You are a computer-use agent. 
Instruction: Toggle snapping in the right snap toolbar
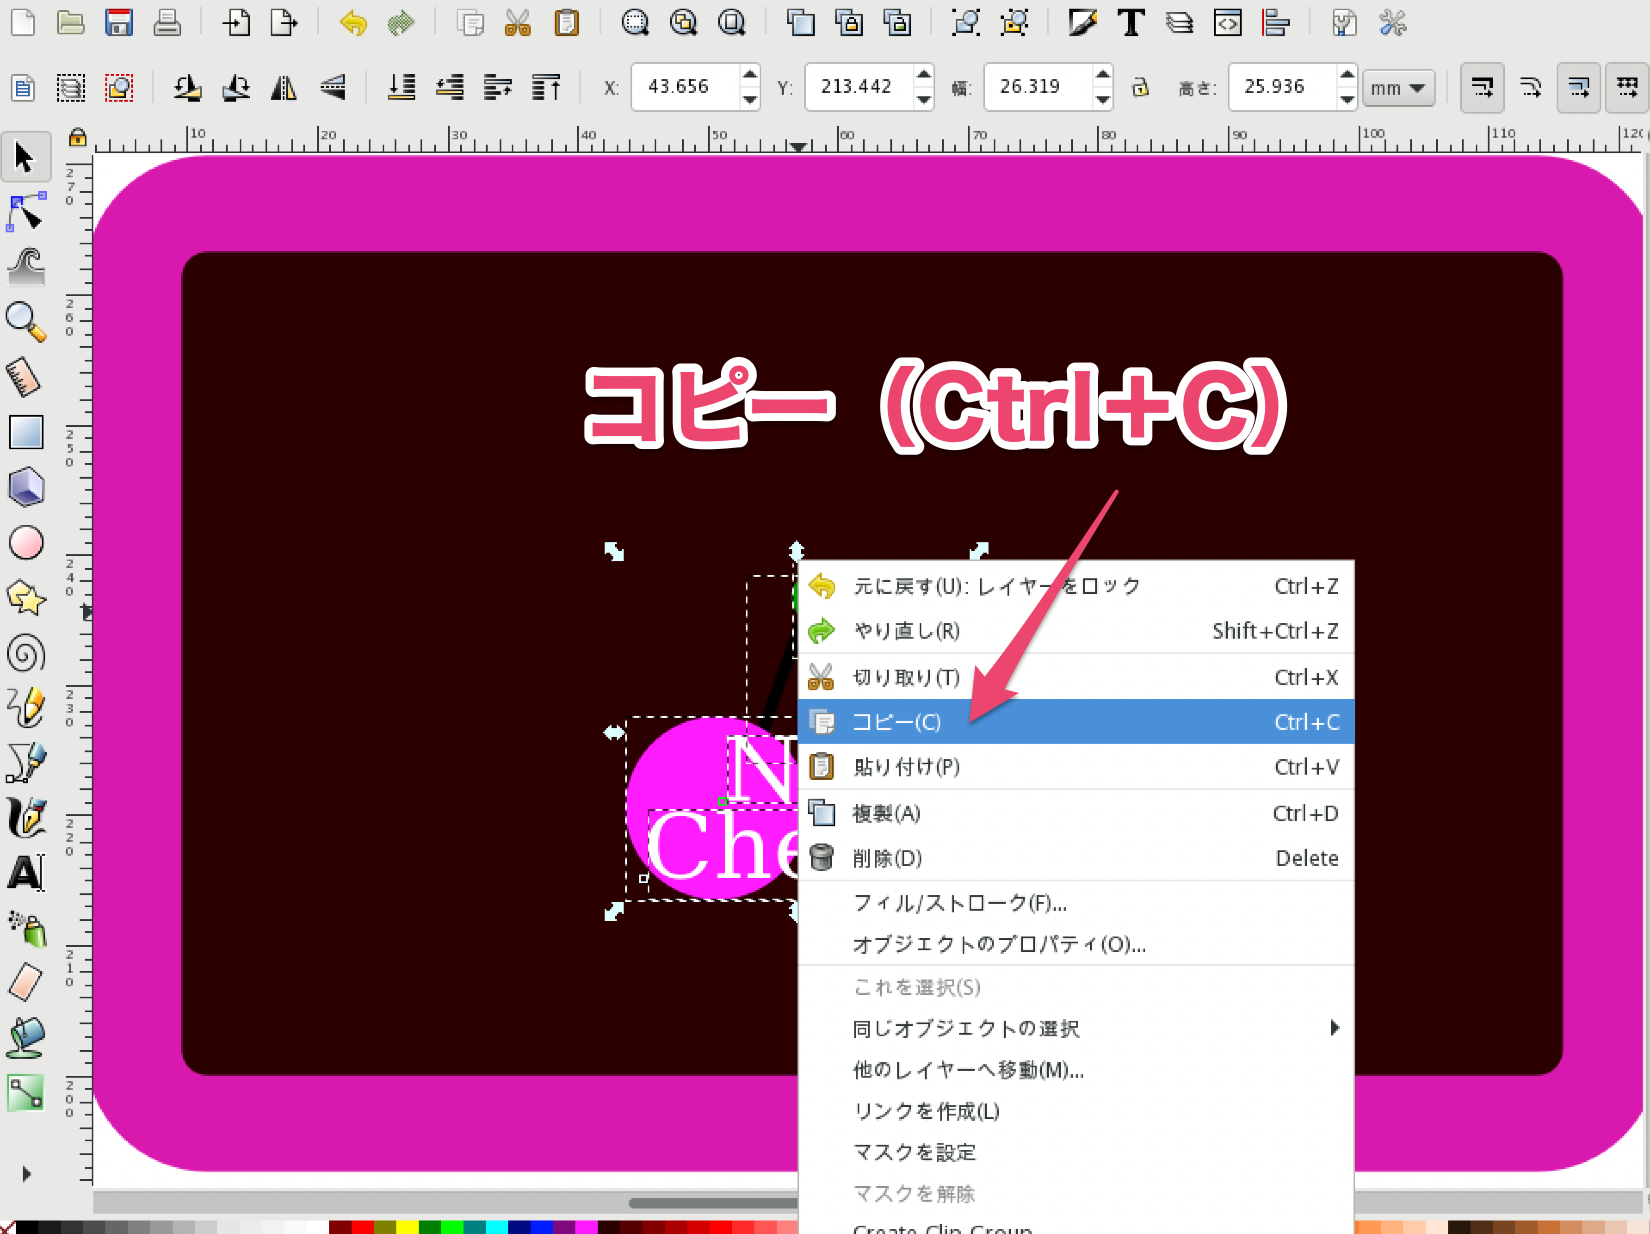[x=1481, y=87]
